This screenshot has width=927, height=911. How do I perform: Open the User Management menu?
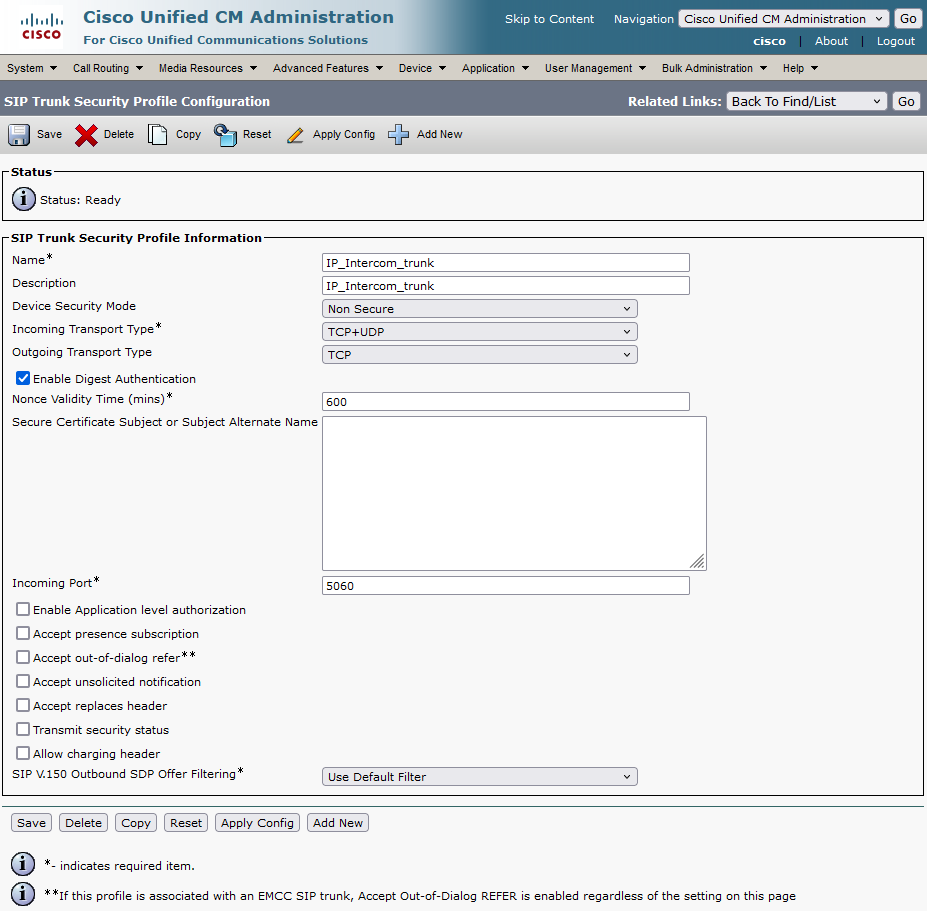tap(595, 68)
